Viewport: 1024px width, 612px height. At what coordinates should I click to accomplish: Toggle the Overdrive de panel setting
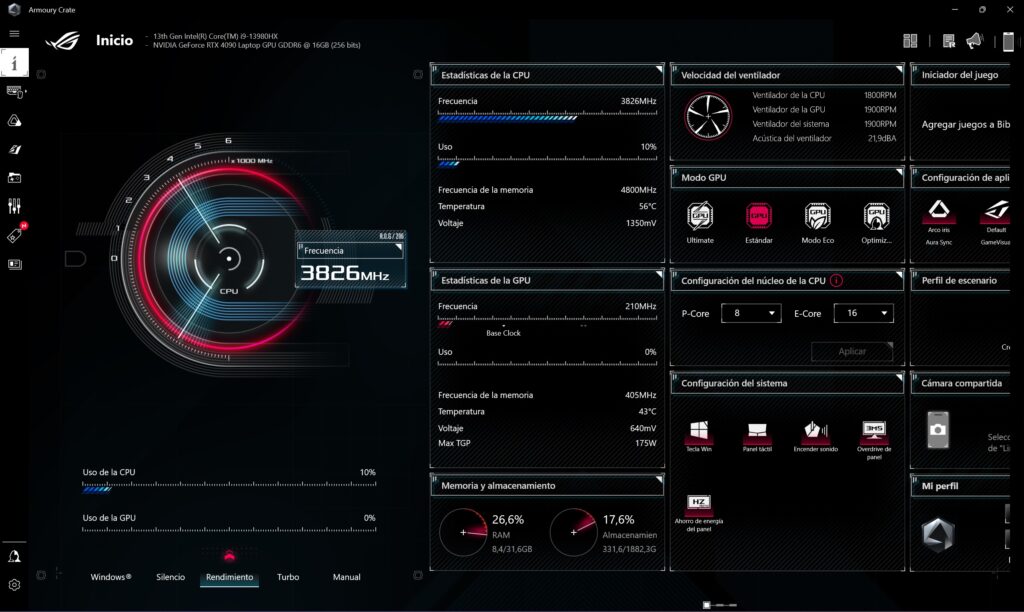(x=873, y=431)
